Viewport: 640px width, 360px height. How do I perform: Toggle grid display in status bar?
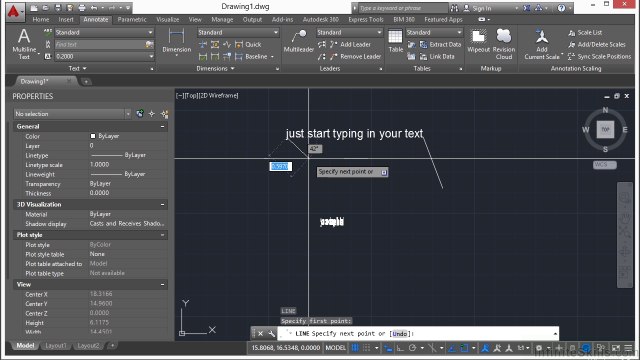point(355,348)
